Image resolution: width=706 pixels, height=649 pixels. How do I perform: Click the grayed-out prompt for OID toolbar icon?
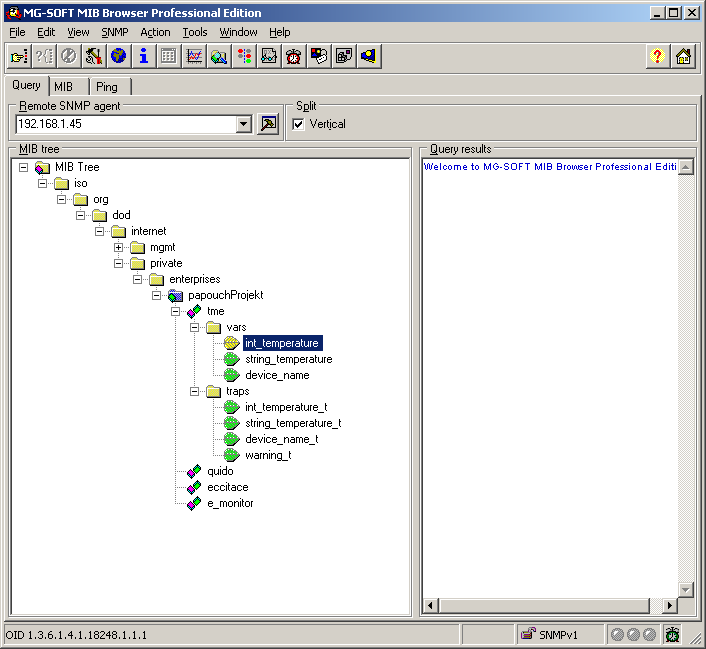[44, 56]
